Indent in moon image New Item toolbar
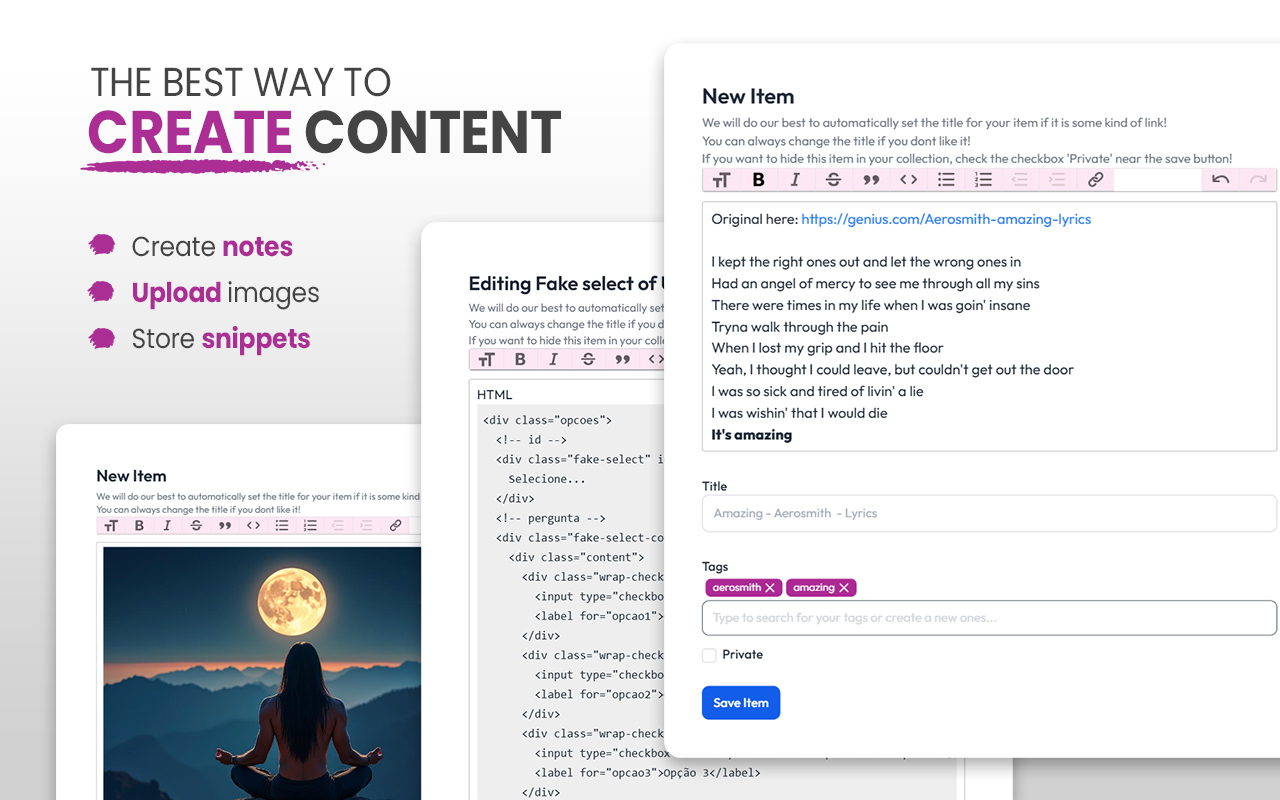1280x800 pixels. point(367,525)
